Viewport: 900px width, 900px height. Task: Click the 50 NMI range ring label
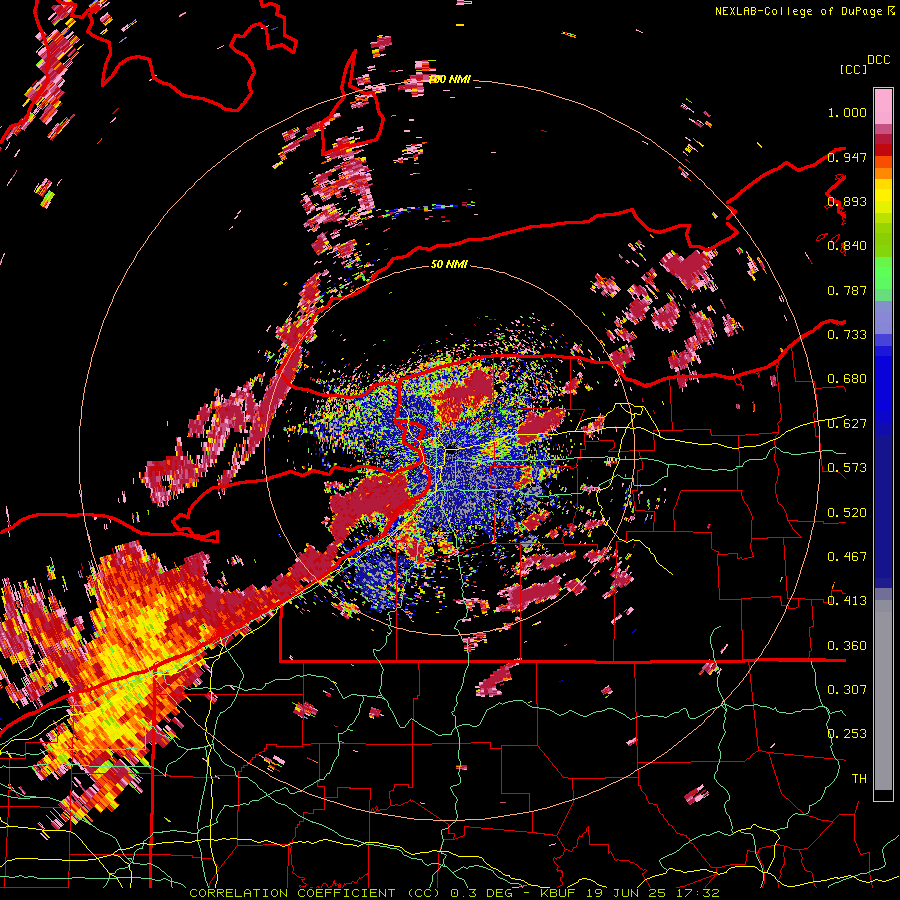tap(449, 264)
